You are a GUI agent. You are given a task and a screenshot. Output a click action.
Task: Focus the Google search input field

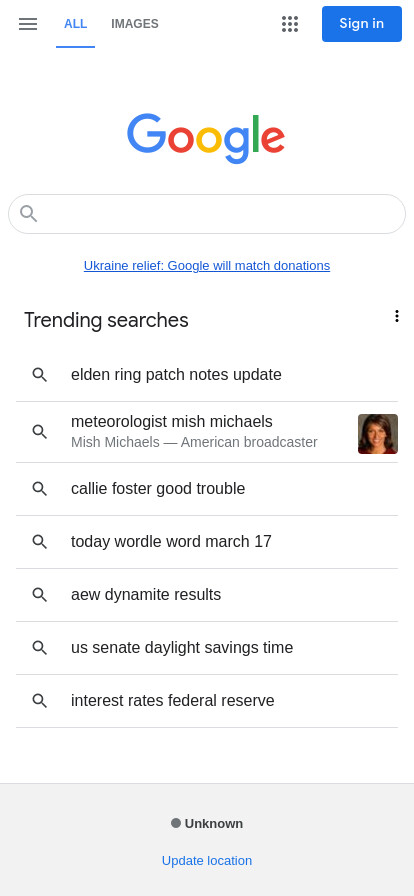(x=207, y=214)
